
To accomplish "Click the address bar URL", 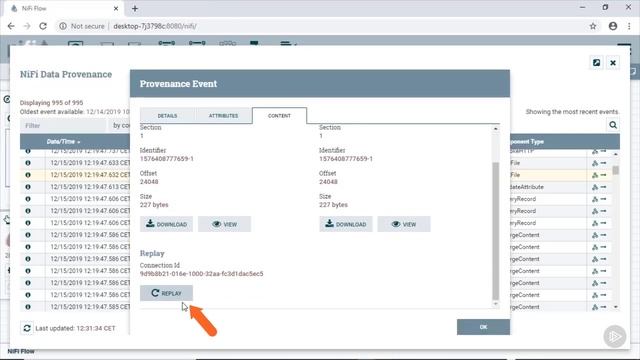I will (155, 26).
